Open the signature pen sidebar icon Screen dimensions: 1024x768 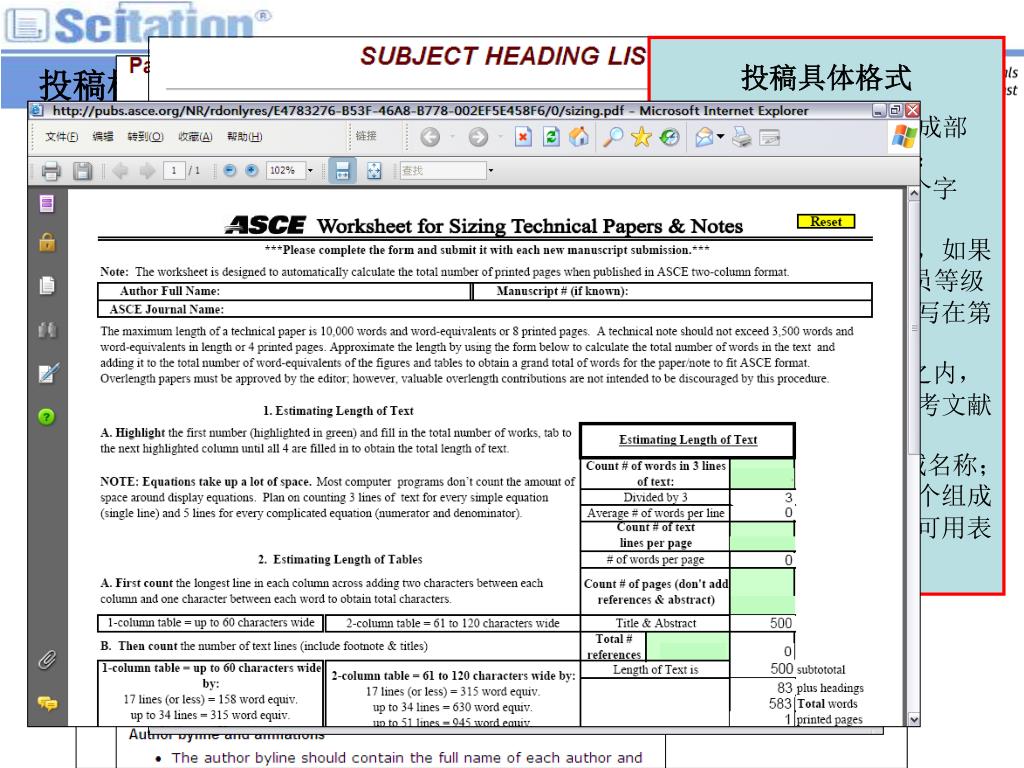click(x=48, y=373)
